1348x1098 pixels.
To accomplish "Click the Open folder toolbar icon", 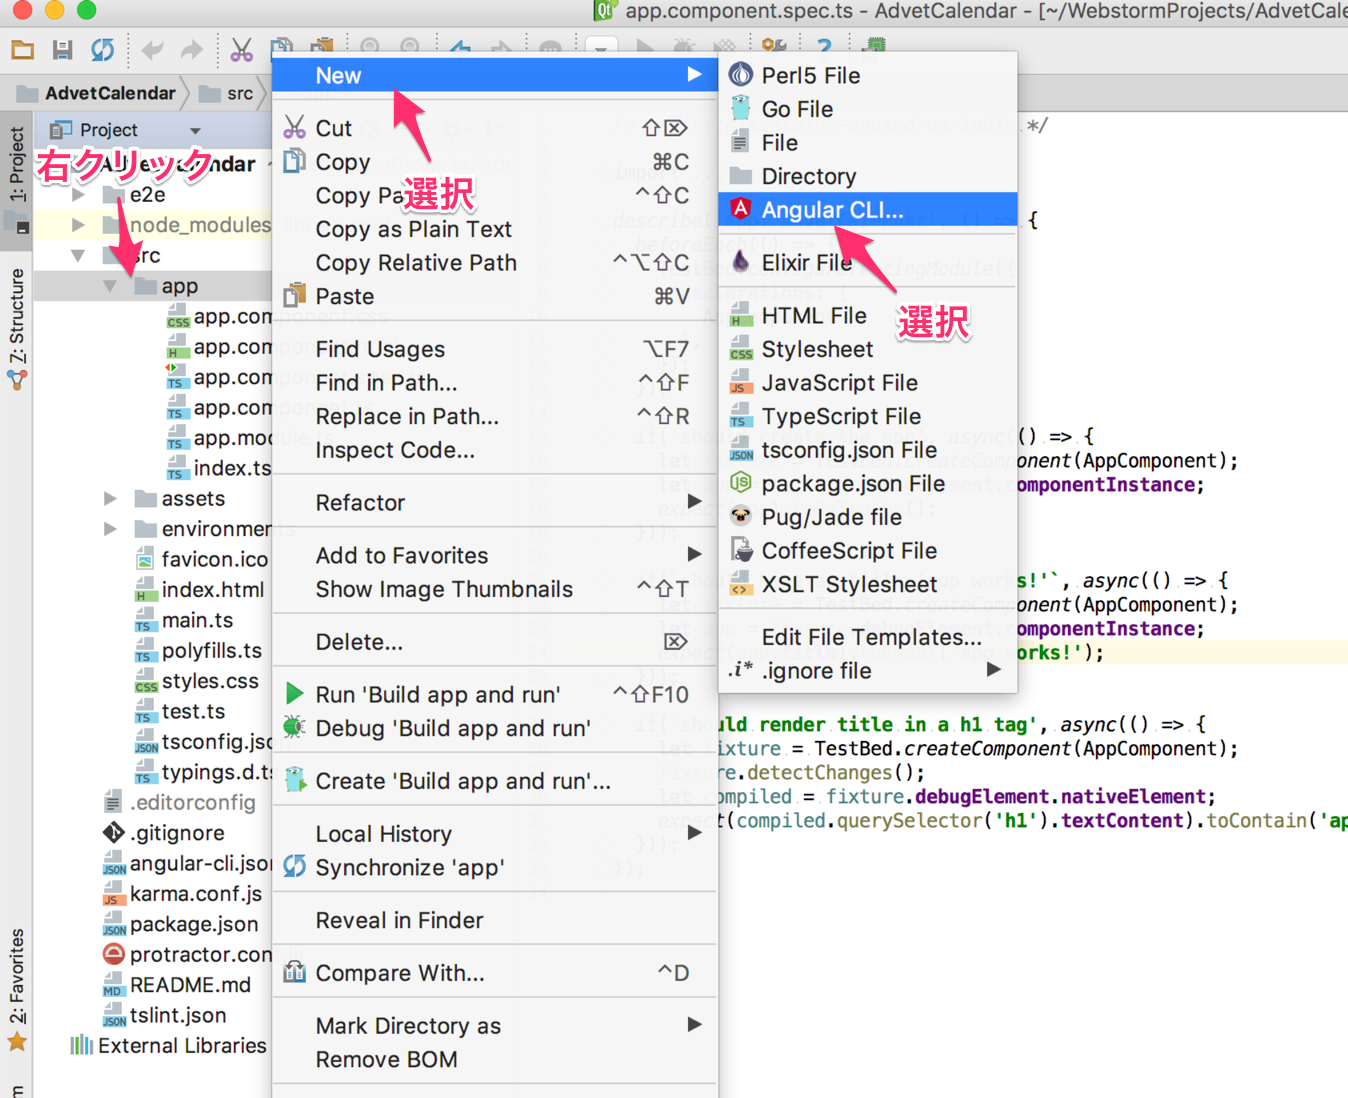I will pyautogui.click(x=22, y=49).
